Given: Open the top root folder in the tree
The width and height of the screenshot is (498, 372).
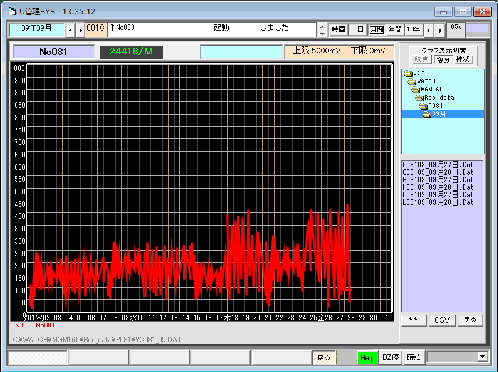Looking at the screenshot, I should [x=409, y=73].
